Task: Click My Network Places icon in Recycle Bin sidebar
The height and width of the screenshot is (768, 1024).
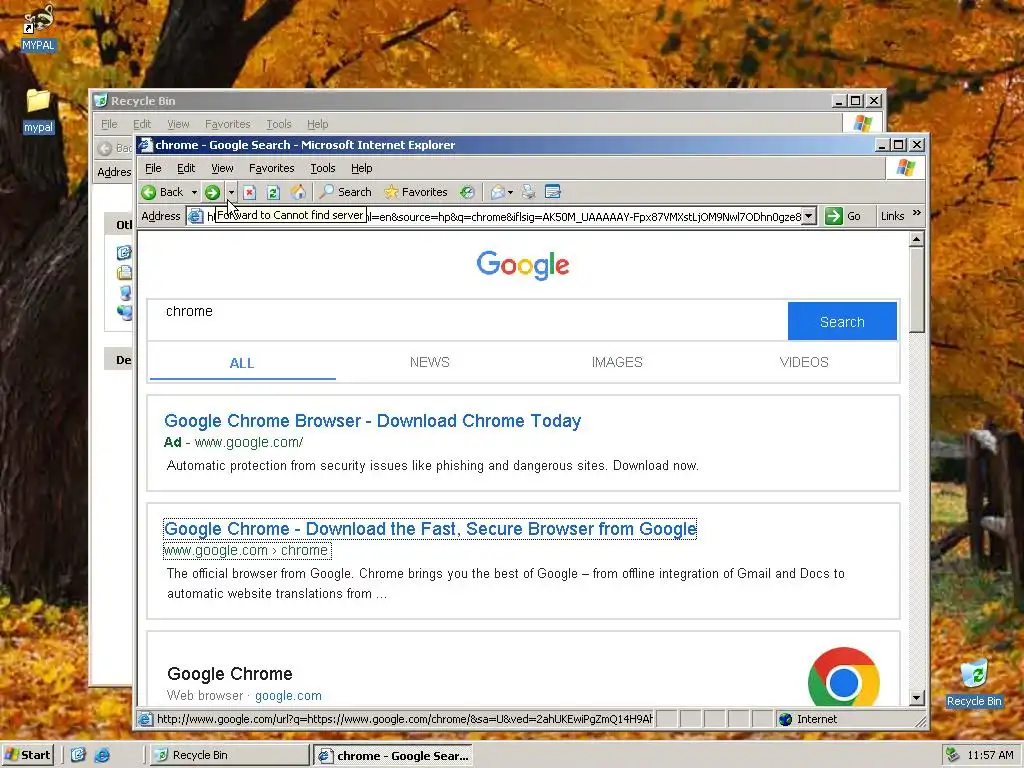Action: pos(124,313)
